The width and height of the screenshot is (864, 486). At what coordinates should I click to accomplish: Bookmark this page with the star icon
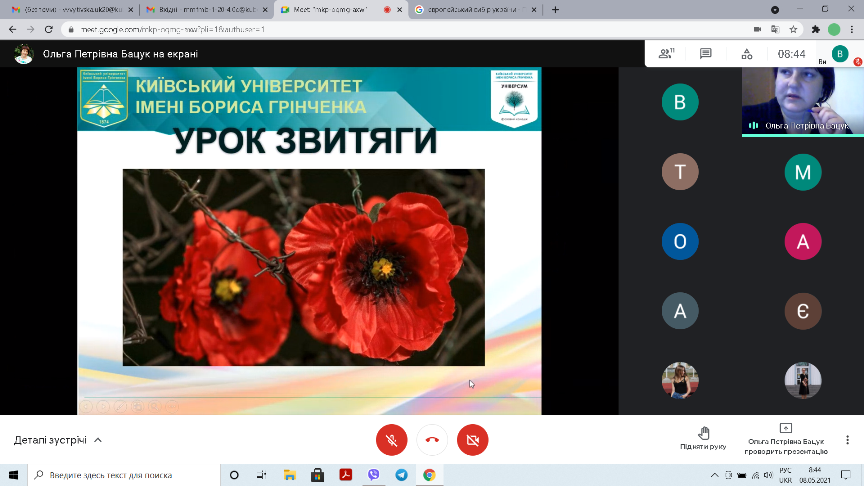[794, 30]
